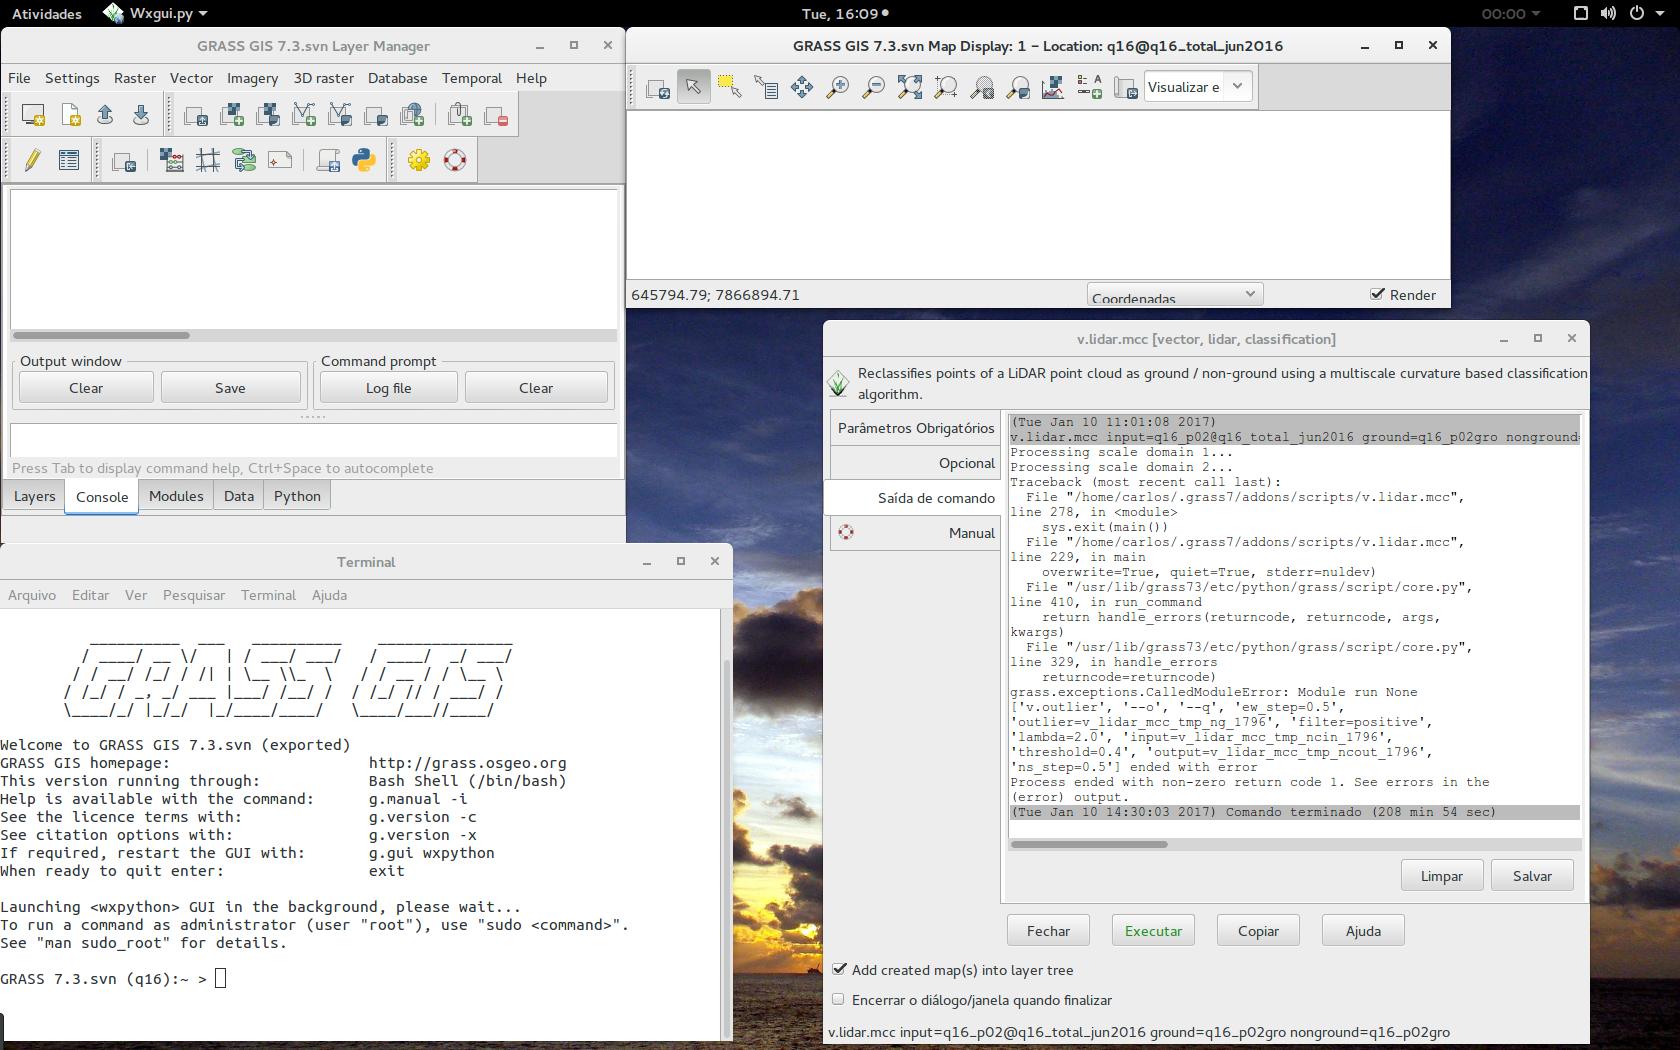
Task: Switch to the Modules tab
Action: coord(176,496)
